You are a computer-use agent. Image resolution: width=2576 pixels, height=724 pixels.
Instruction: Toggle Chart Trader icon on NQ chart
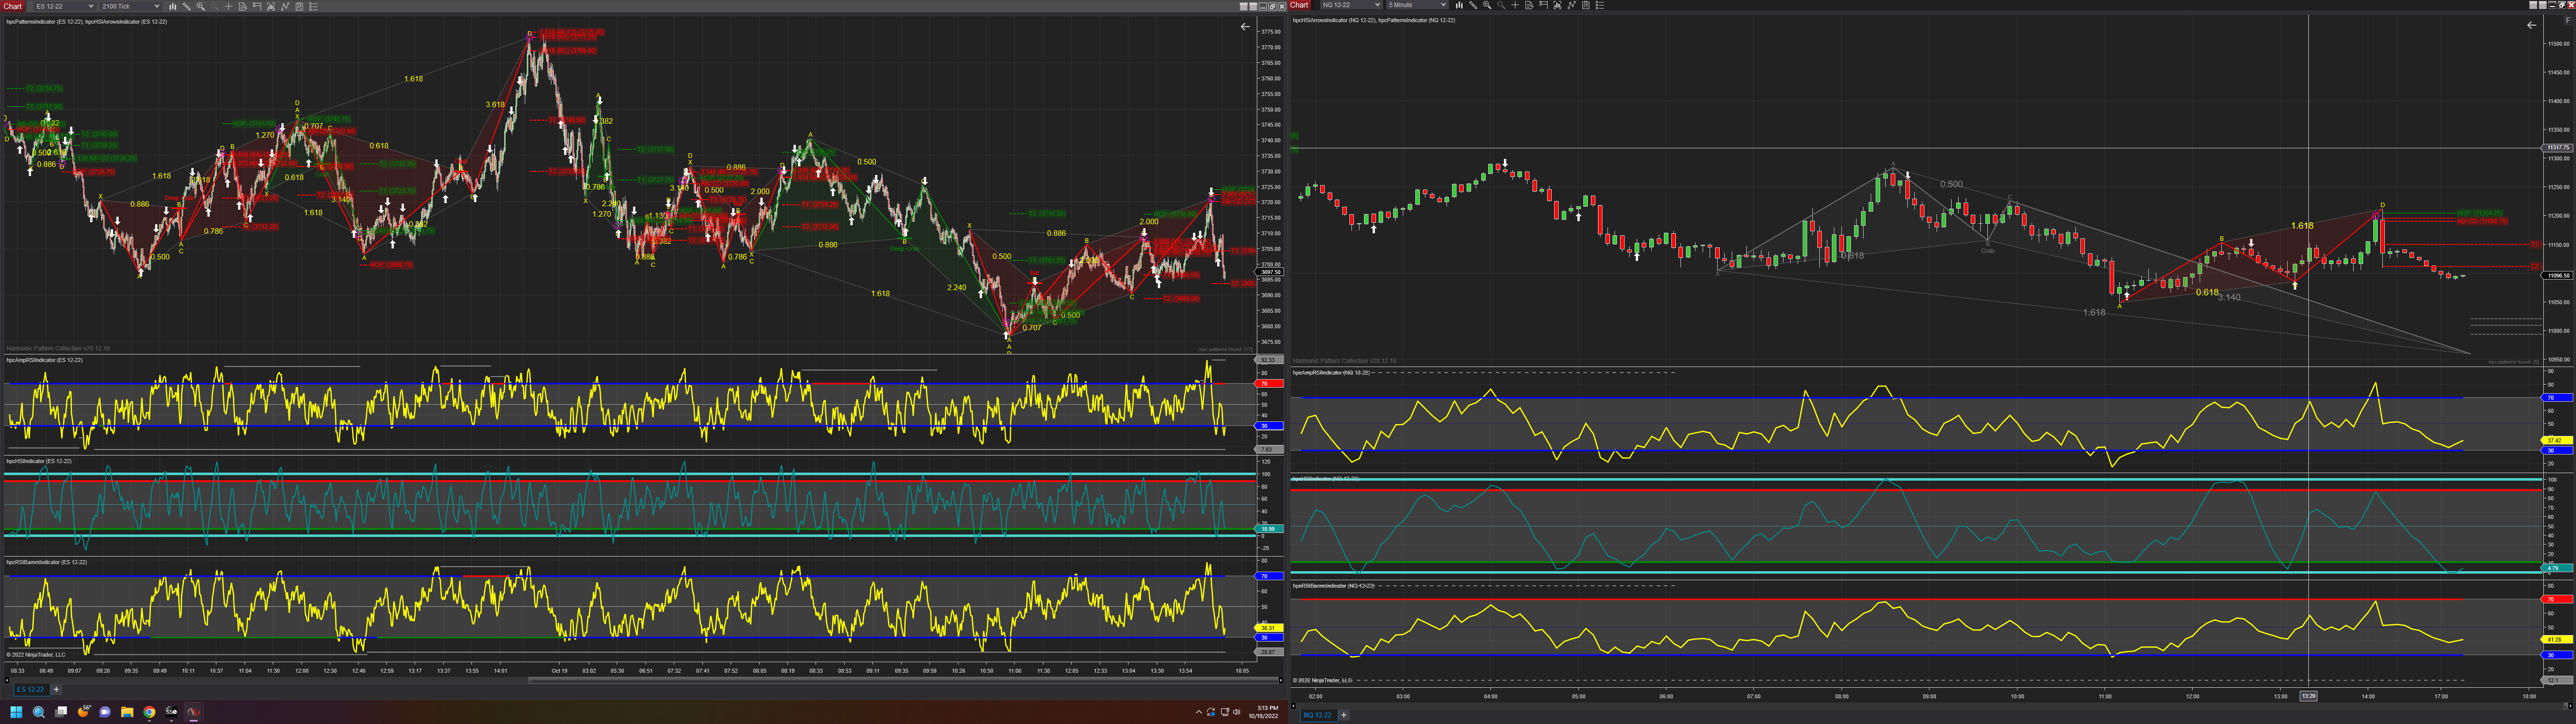1543,5
